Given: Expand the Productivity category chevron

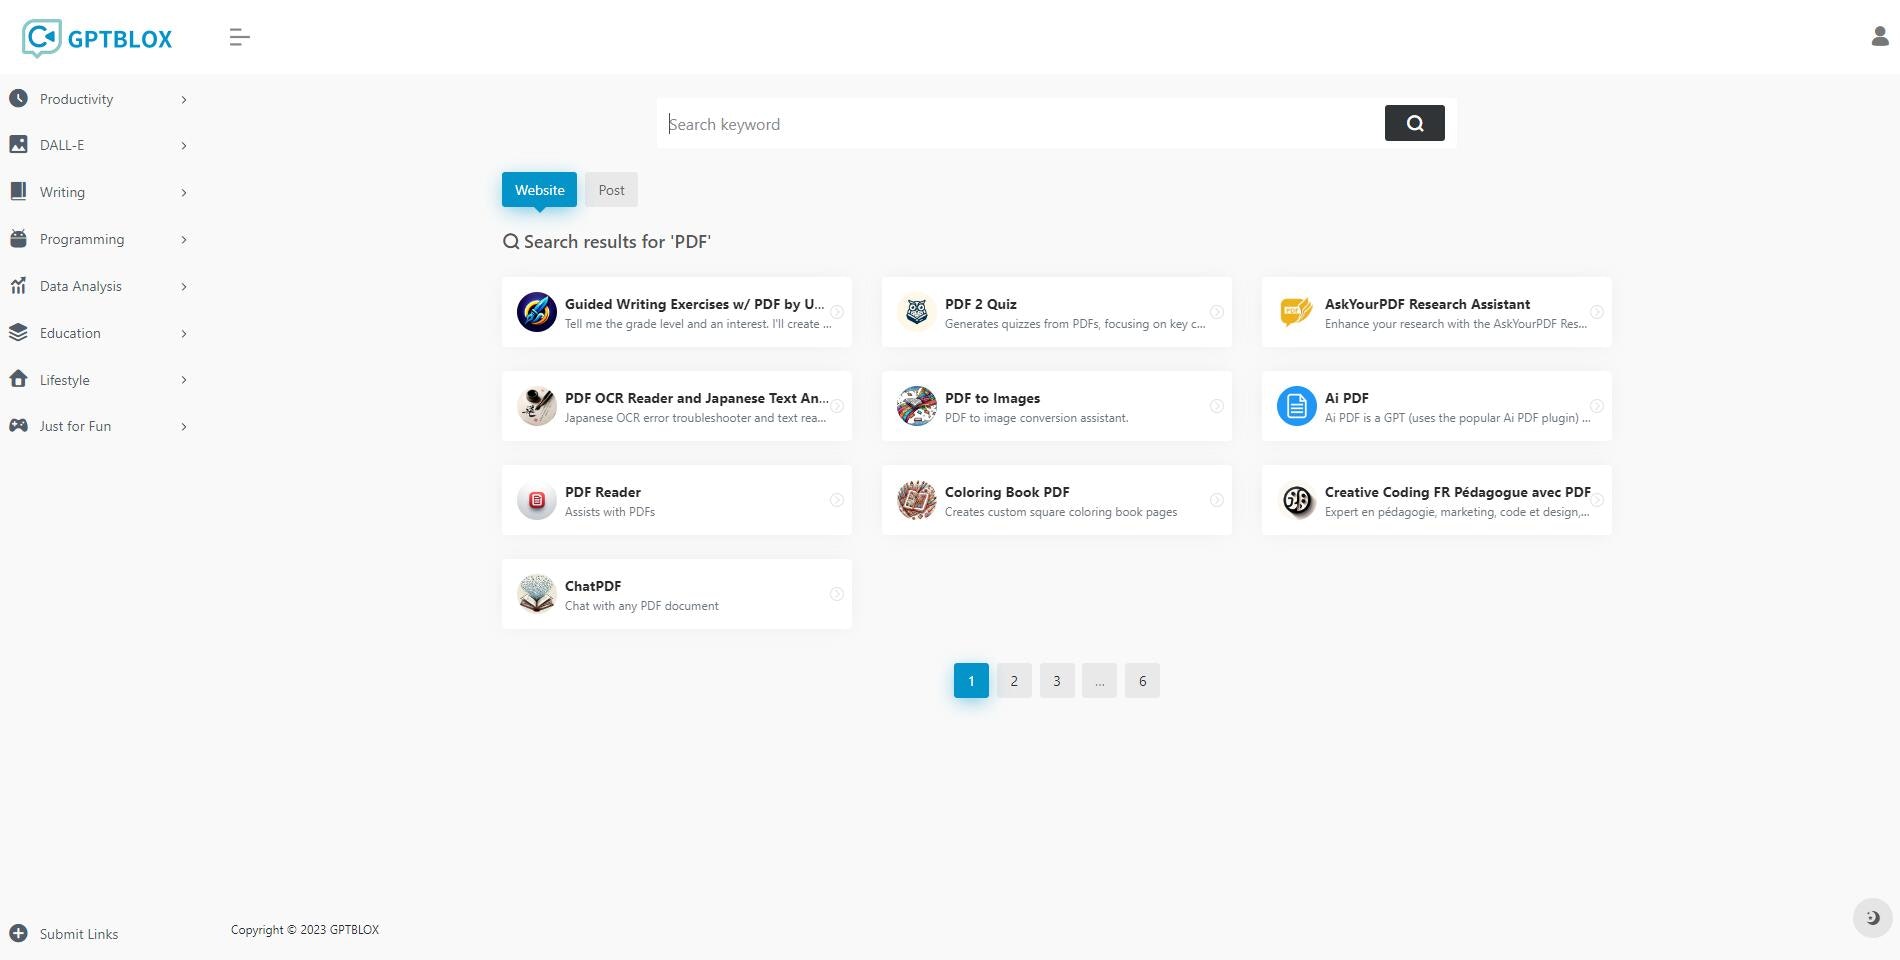Looking at the screenshot, I should (x=184, y=99).
